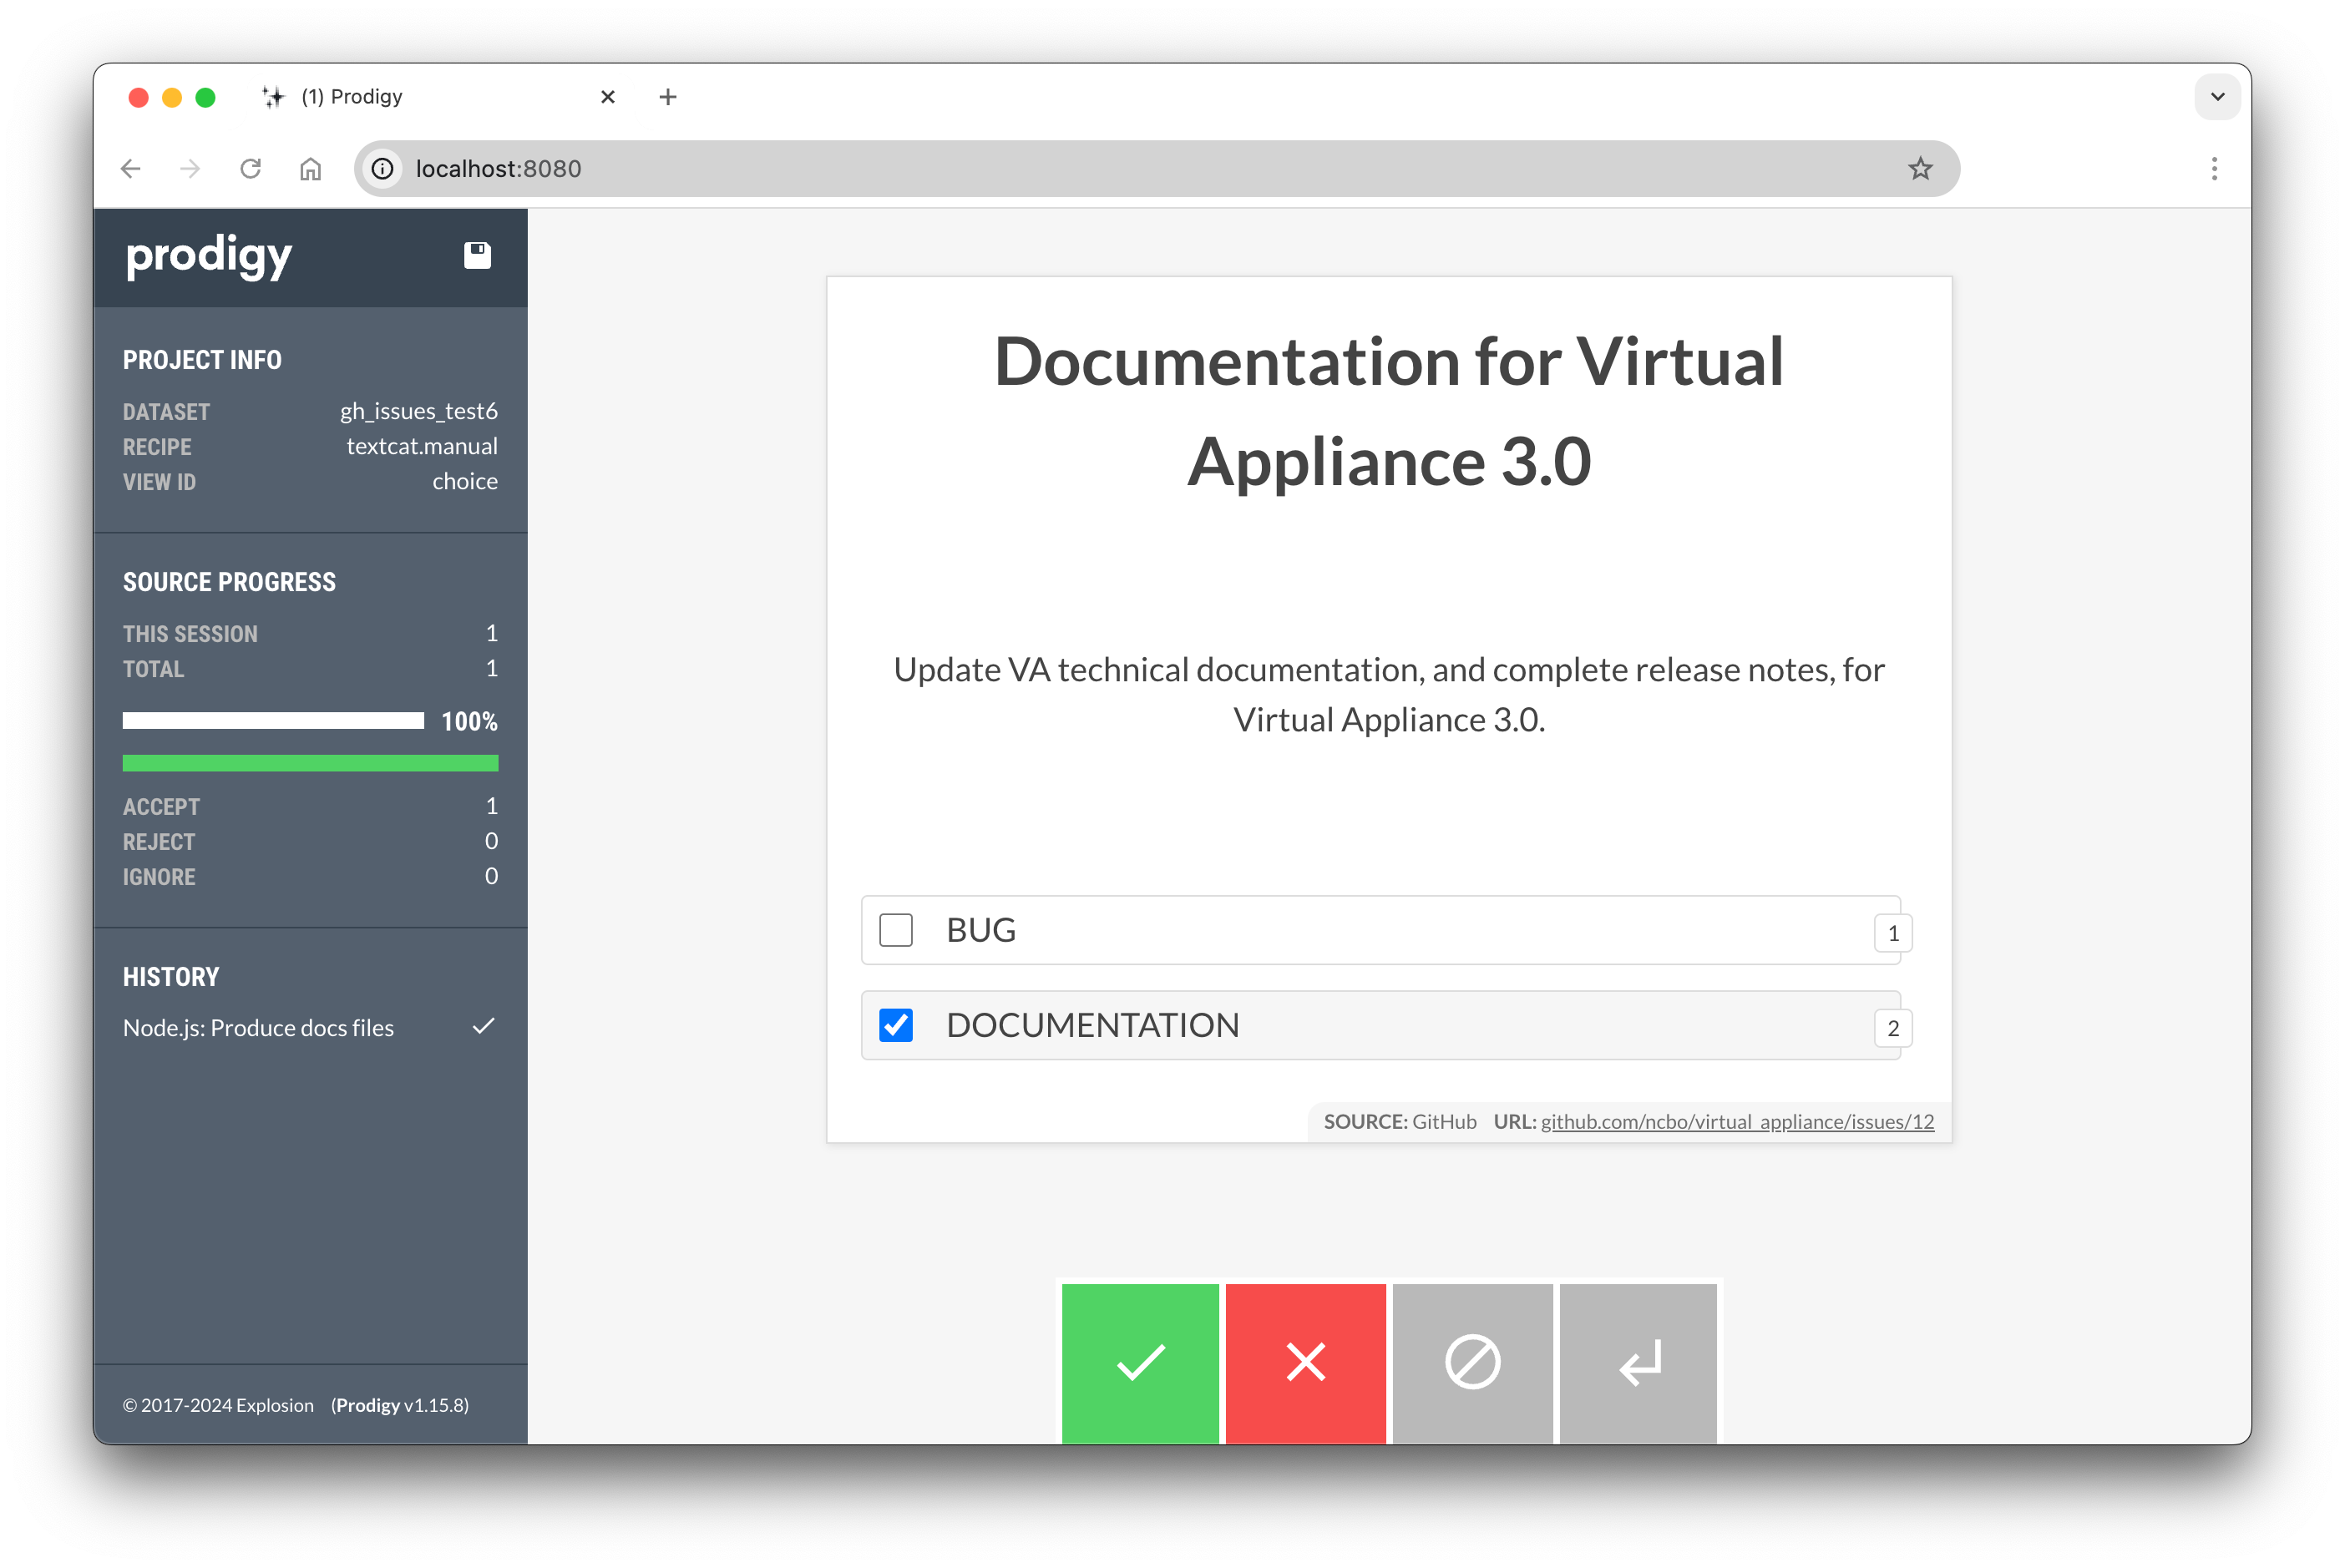2345x1568 pixels.
Task: Bookmark page with star icon
Action: coord(1919,168)
